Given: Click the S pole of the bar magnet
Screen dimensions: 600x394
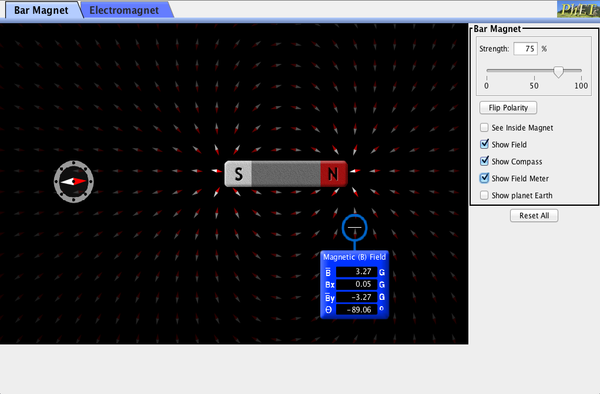Looking at the screenshot, I should tap(238, 174).
